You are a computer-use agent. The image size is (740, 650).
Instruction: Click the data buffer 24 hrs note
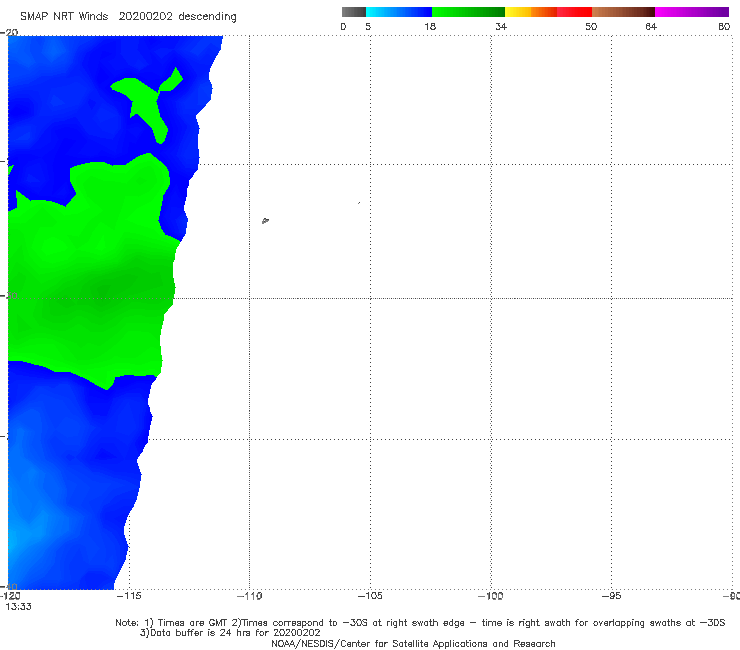coord(230,633)
